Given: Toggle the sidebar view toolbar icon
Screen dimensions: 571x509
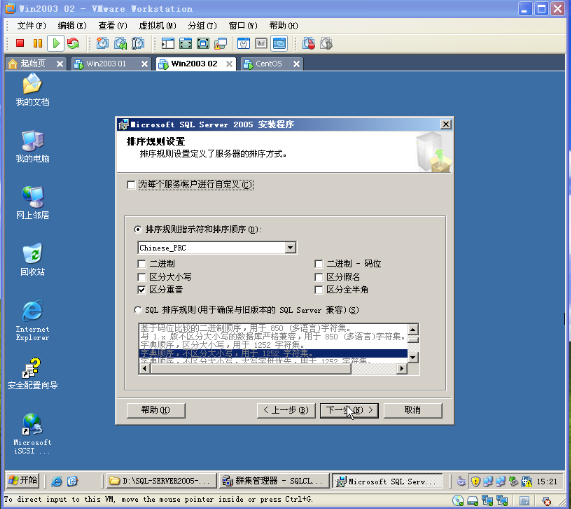Looking at the screenshot, I should pyautogui.click(x=168, y=44).
